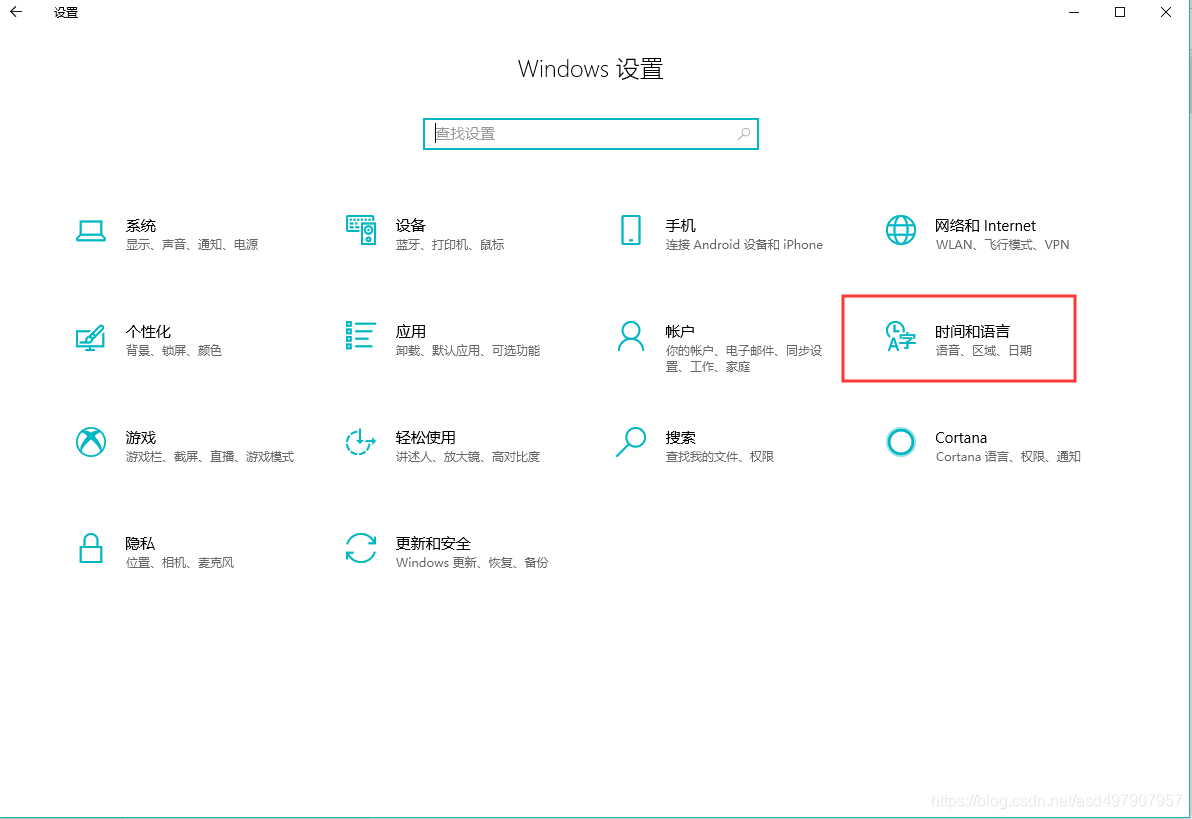Click the 系统 category title
Viewport: 1192px width, 819px height.
(x=141, y=226)
